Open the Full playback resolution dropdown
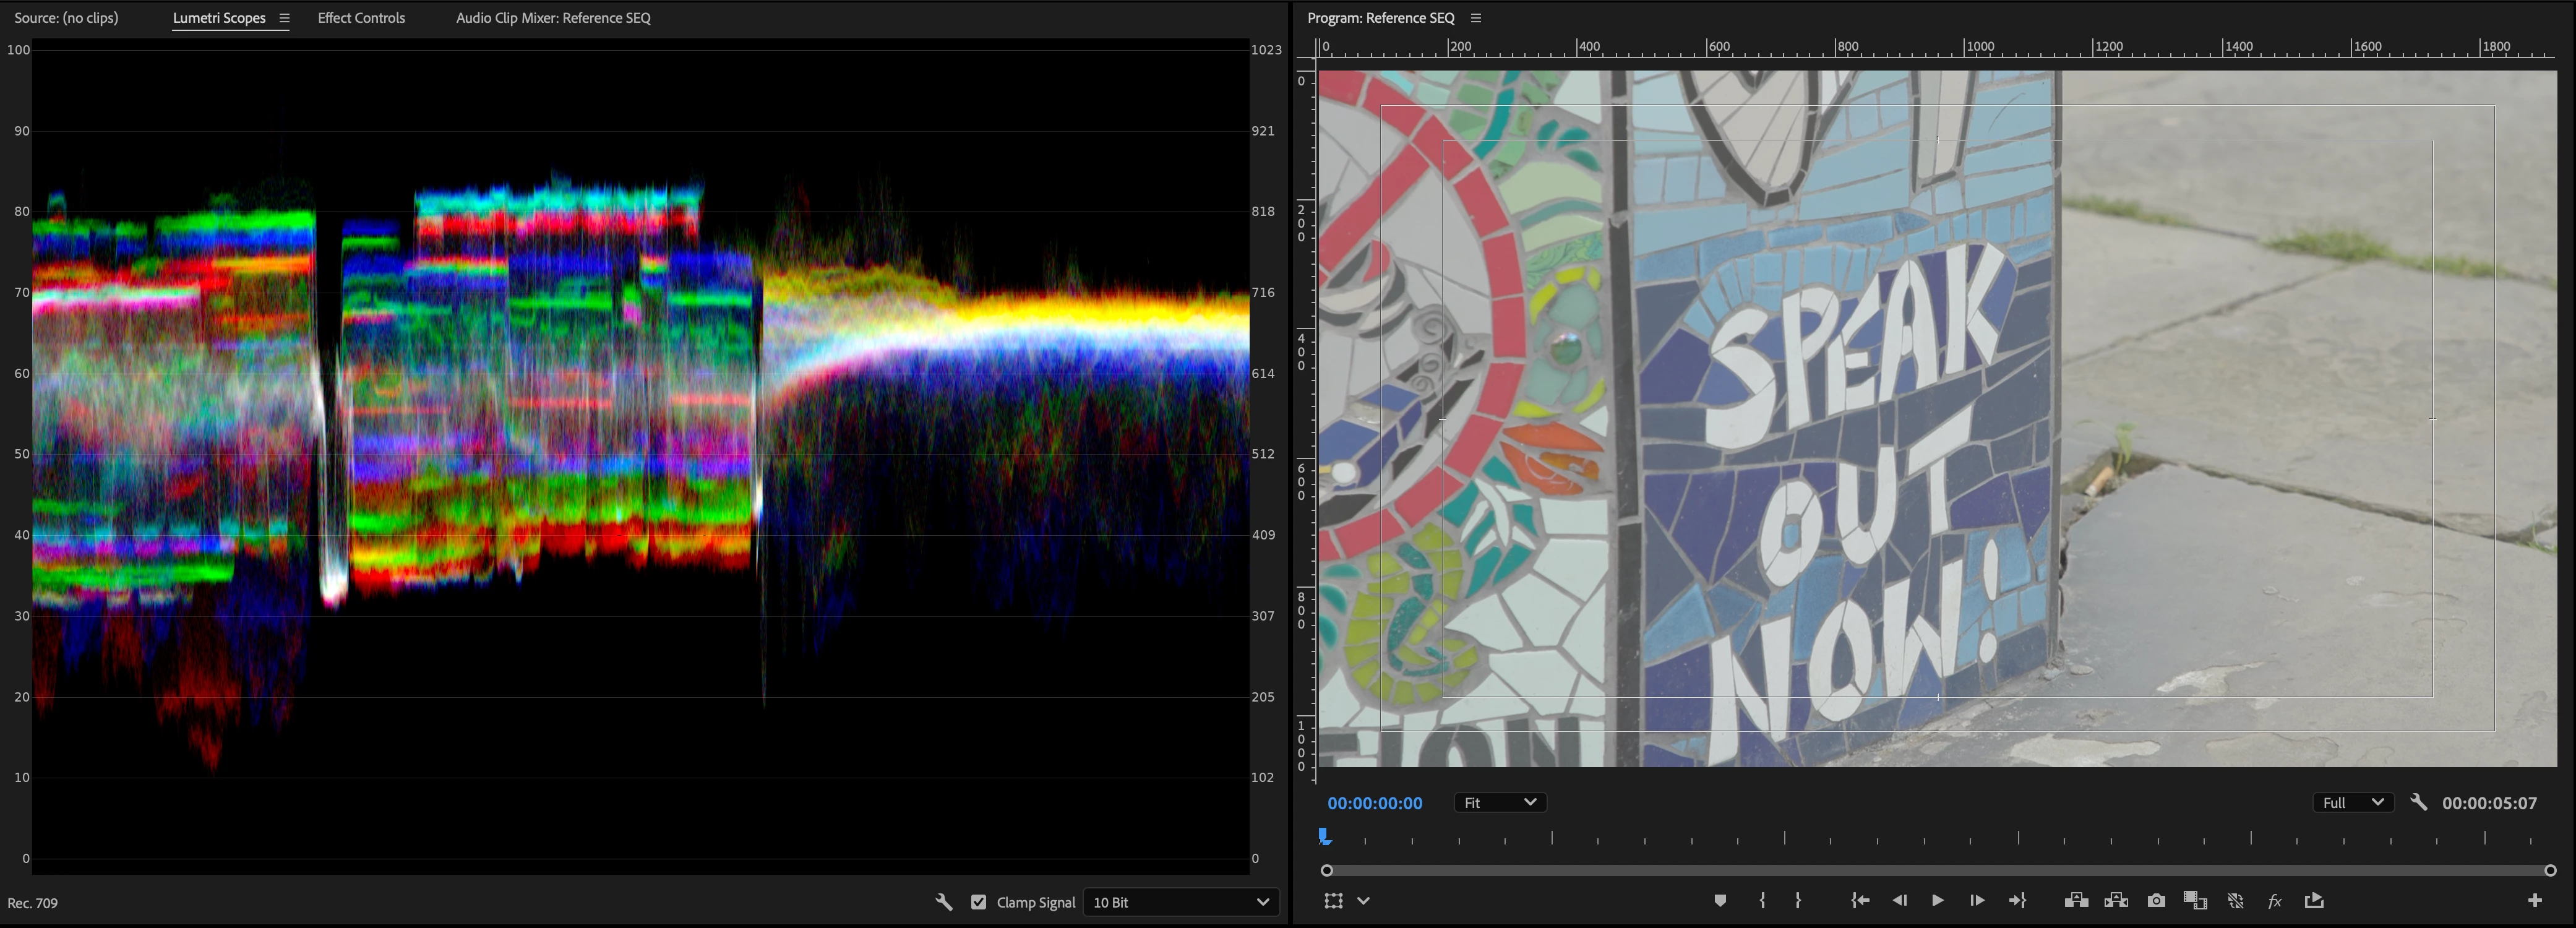Viewport: 2576px width, 928px height. click(x=2352, y=803)
